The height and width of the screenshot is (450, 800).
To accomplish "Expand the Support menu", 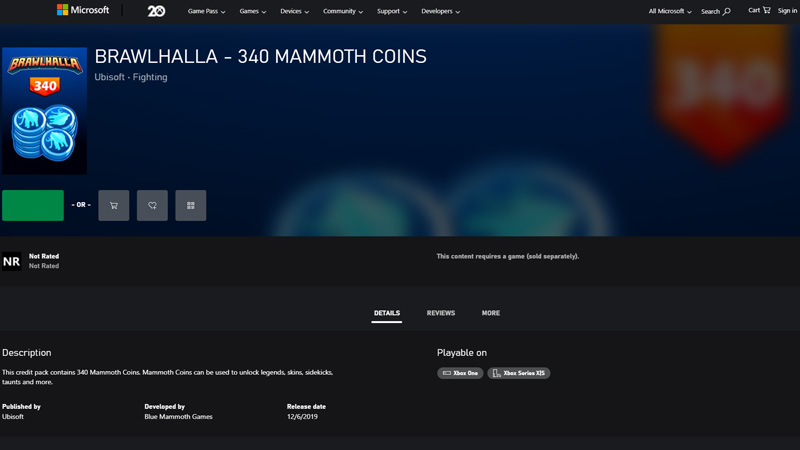I will click(392, 11).
